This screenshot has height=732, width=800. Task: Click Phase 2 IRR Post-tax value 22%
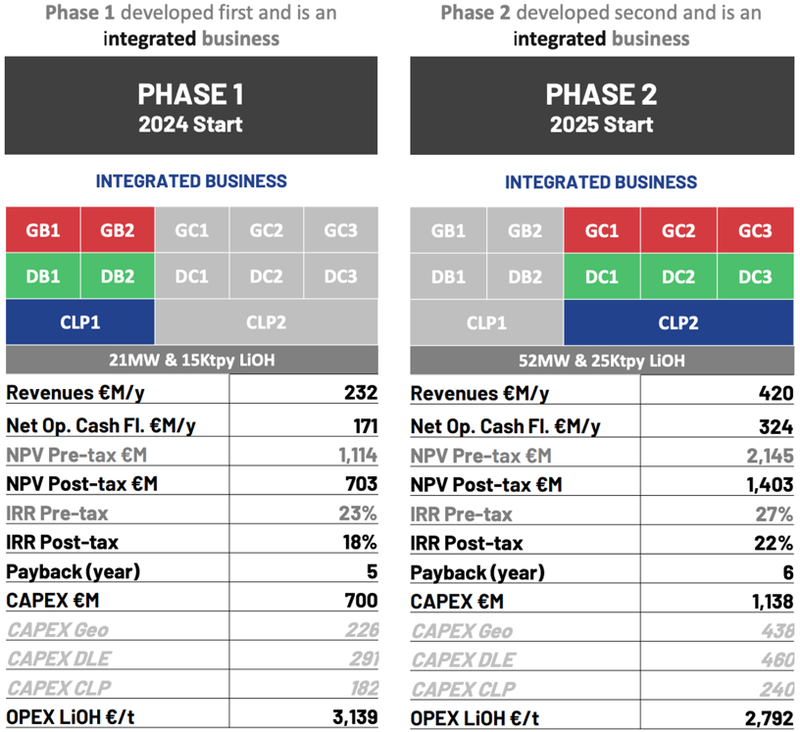tap(774, 543)
